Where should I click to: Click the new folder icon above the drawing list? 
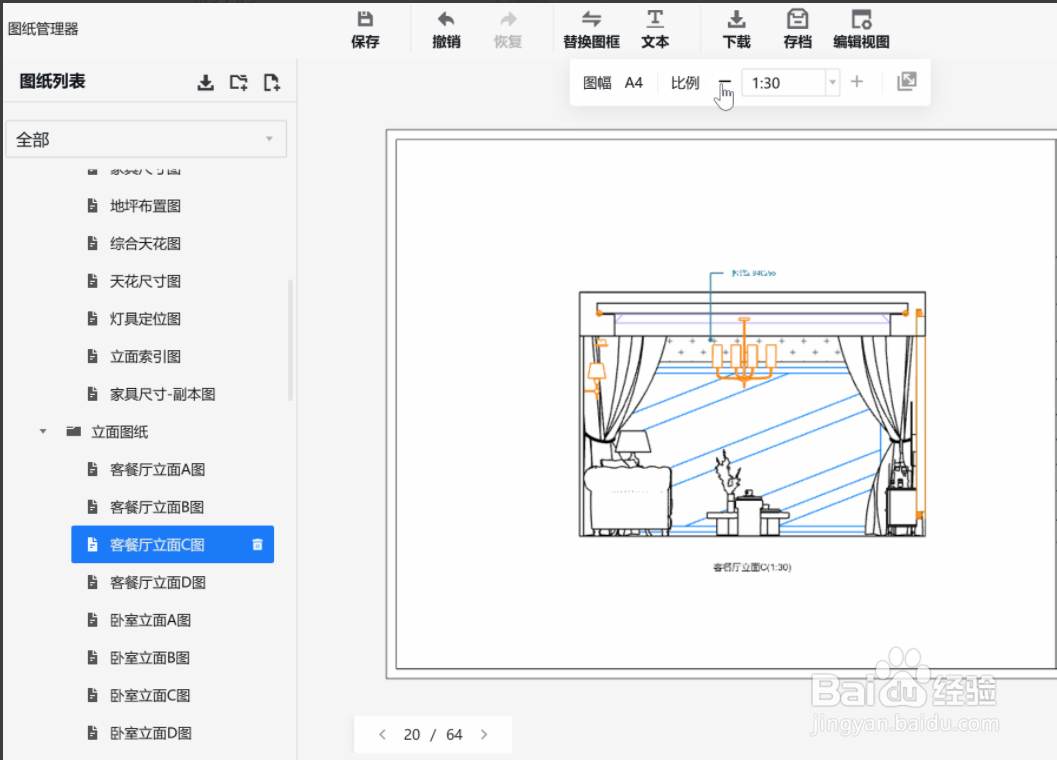[238, 83]
